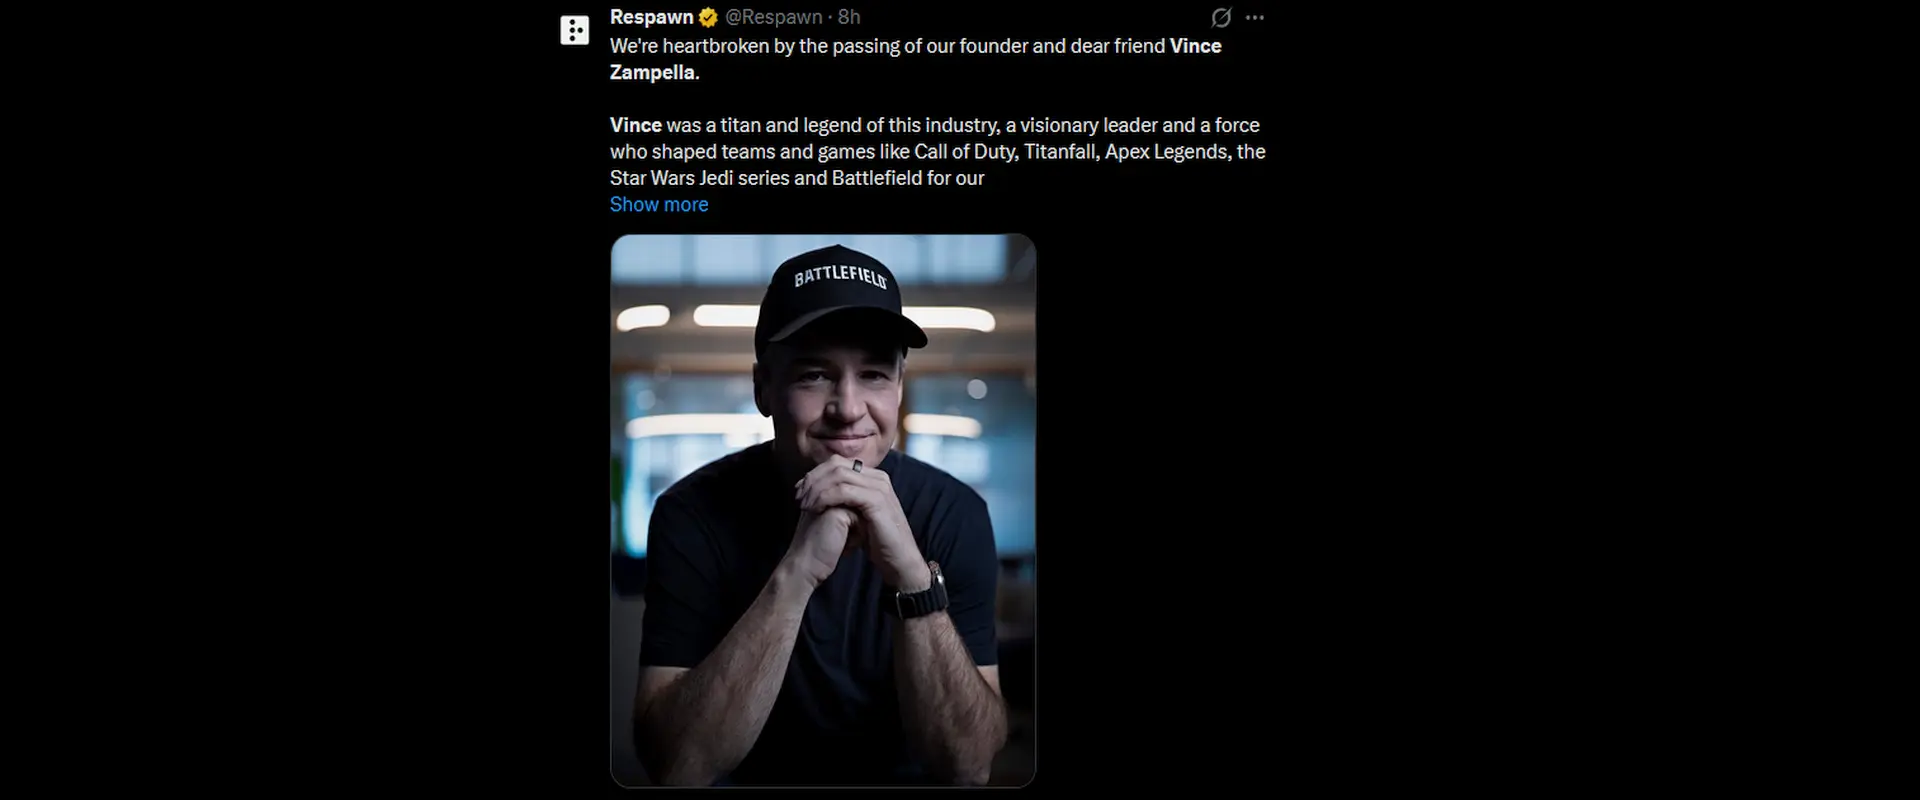Screen dimensions: 1920x800
Task: Open the Respawn profile avatar
Action: tap(574, 30)
